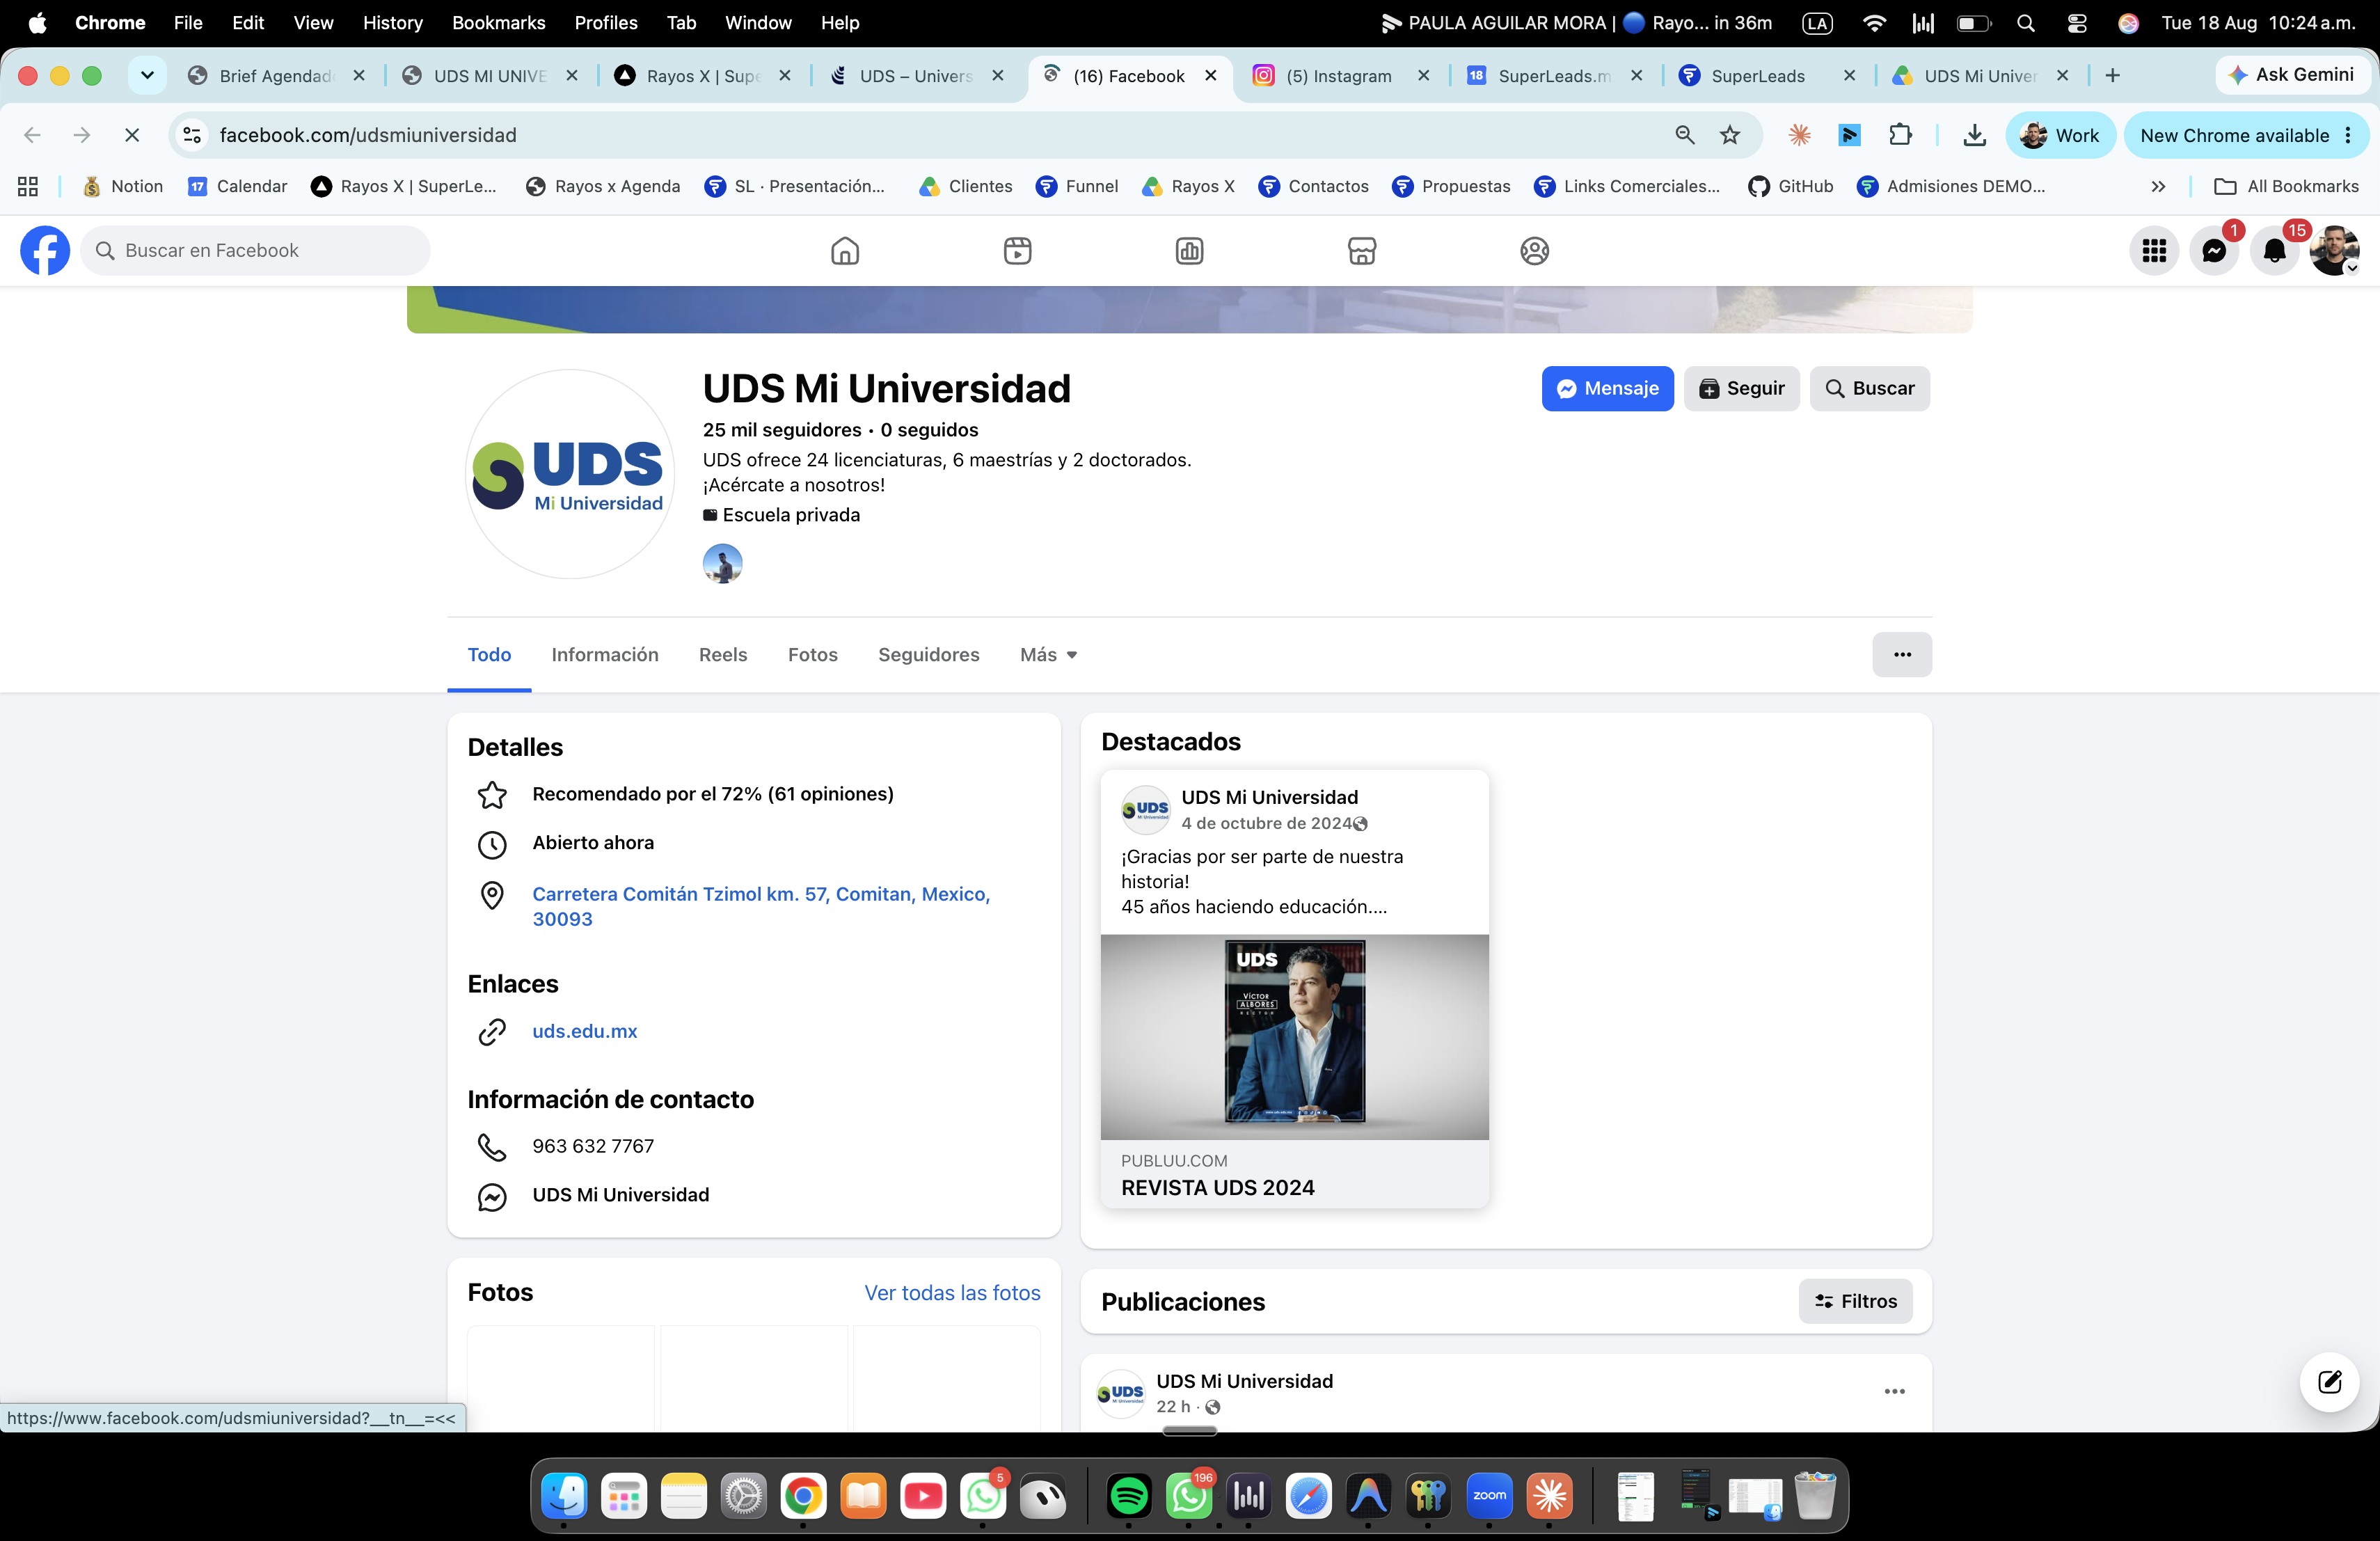
Task: Open Chrome downloads icon
Action: pyautogui.click(x=1974, y=135)
